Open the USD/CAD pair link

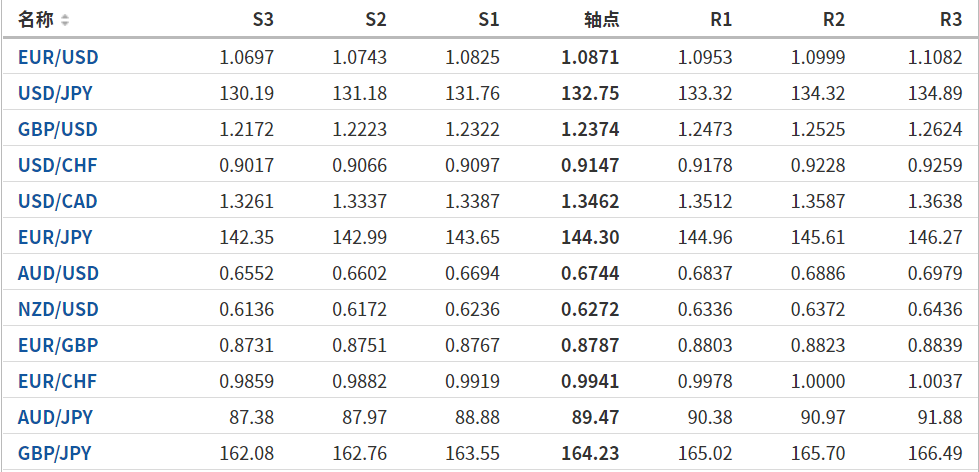[x=58, y=201]
